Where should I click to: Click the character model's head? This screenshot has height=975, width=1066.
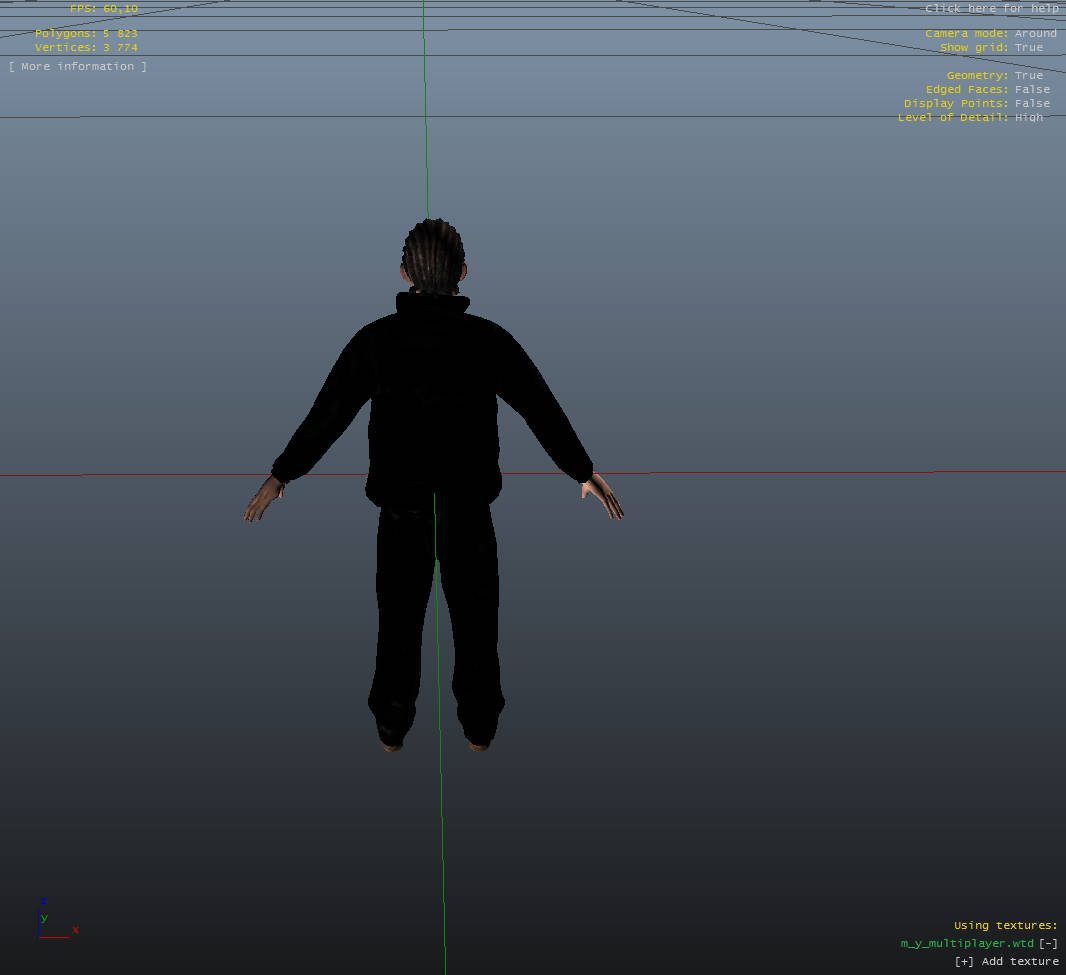433,256
